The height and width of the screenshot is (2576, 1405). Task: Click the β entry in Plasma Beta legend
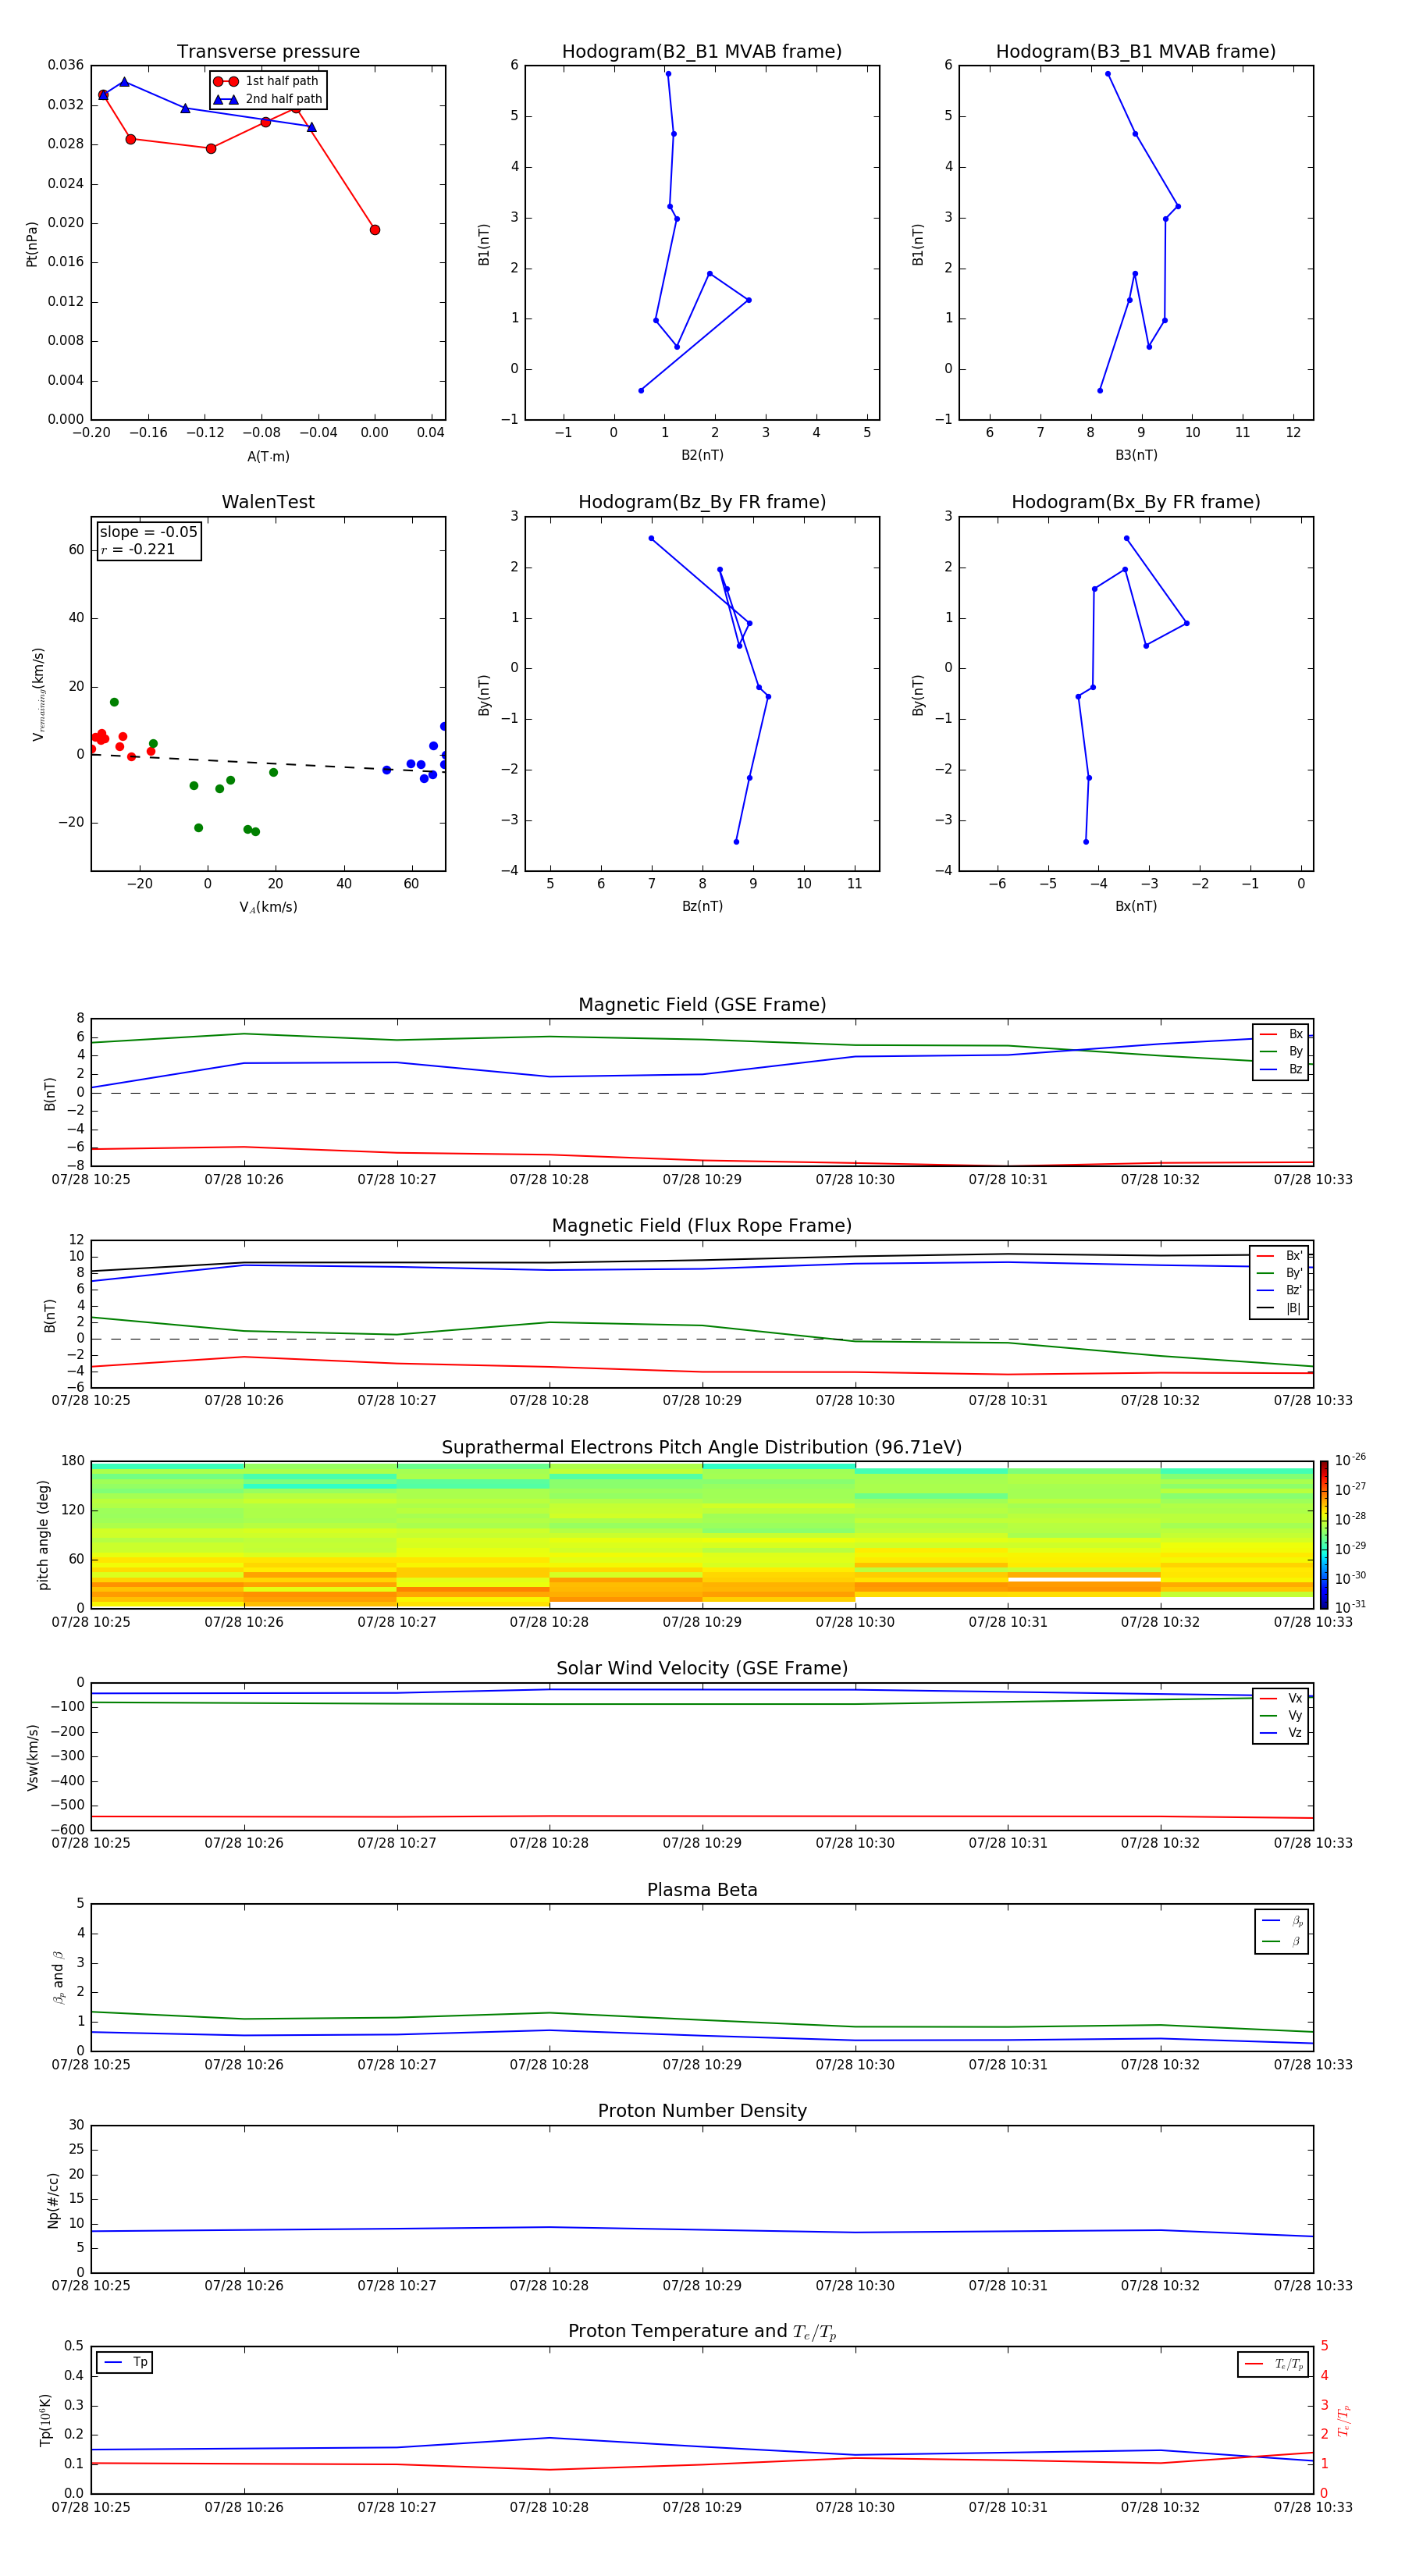pos(1282,1942)
